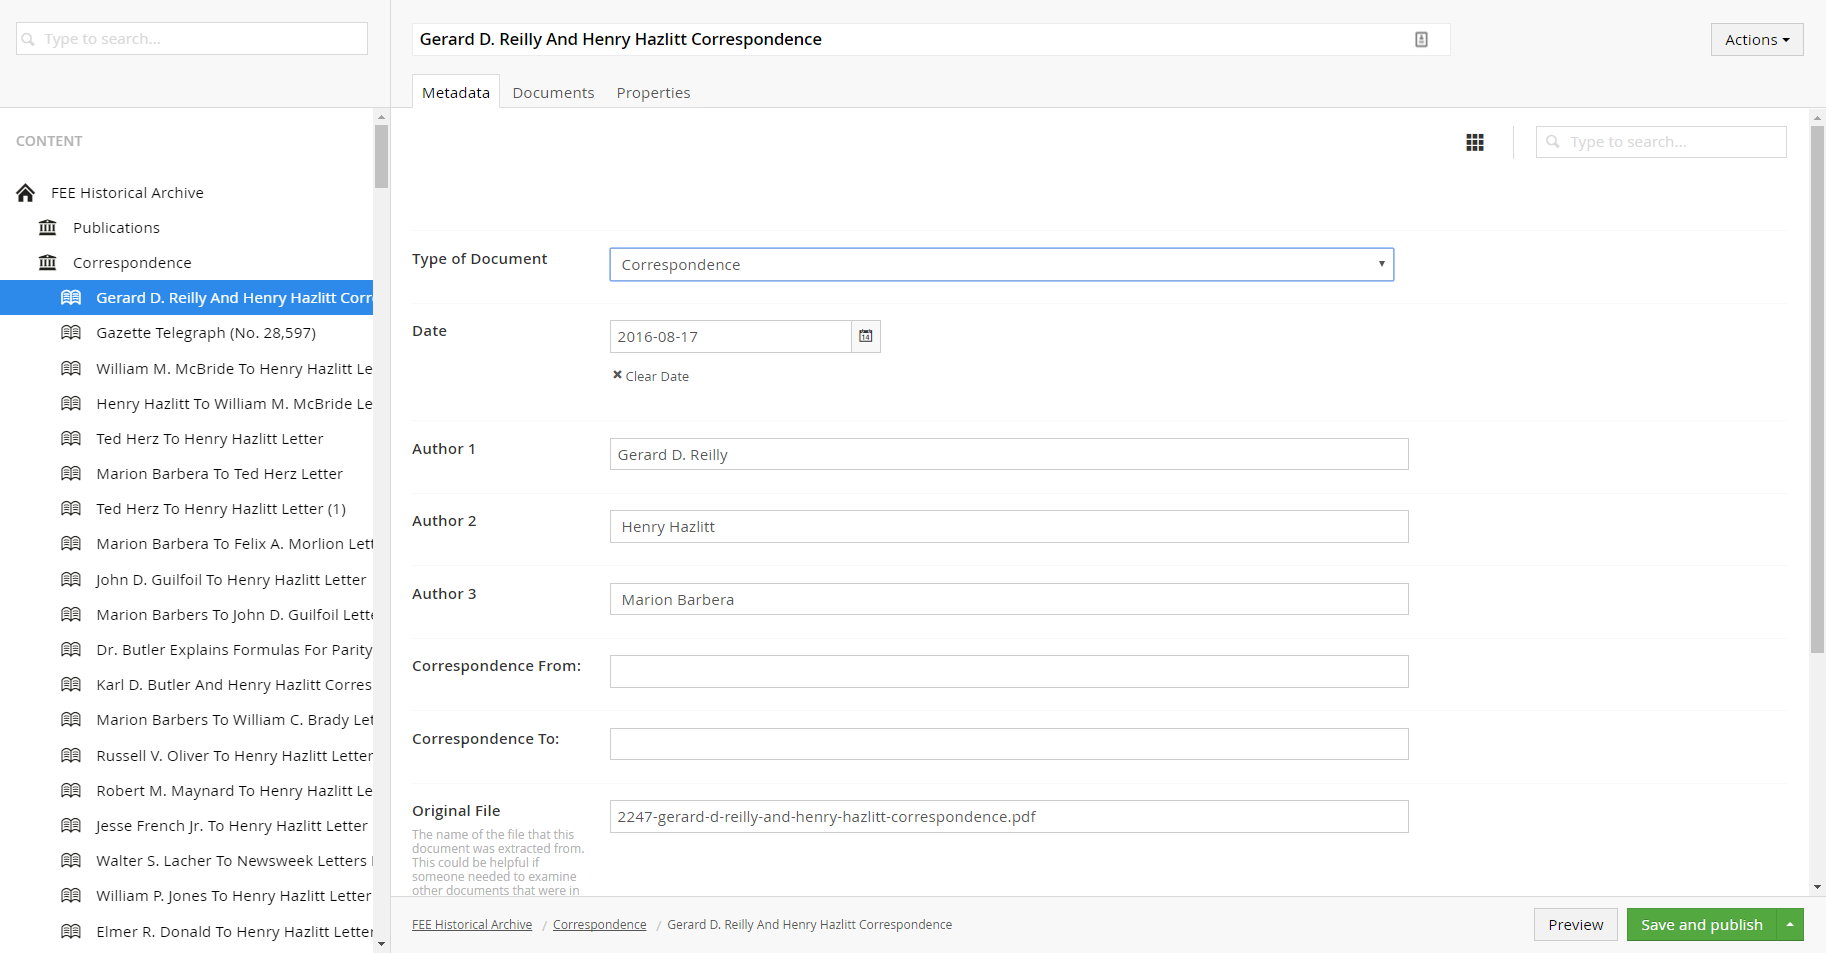Click into the Correspondence From field
This screenshot has height=953, width=1826.
pyautogui.click(x=1008, y=672)
